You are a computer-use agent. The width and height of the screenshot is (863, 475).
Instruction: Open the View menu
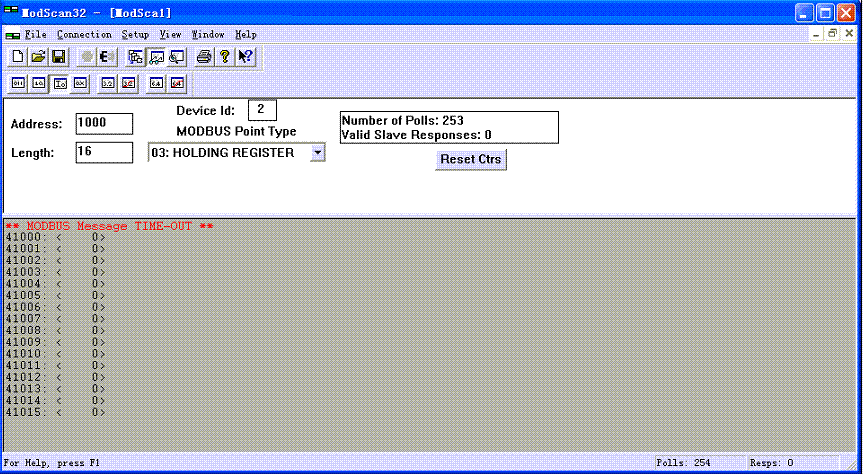(x=171, y=34)
